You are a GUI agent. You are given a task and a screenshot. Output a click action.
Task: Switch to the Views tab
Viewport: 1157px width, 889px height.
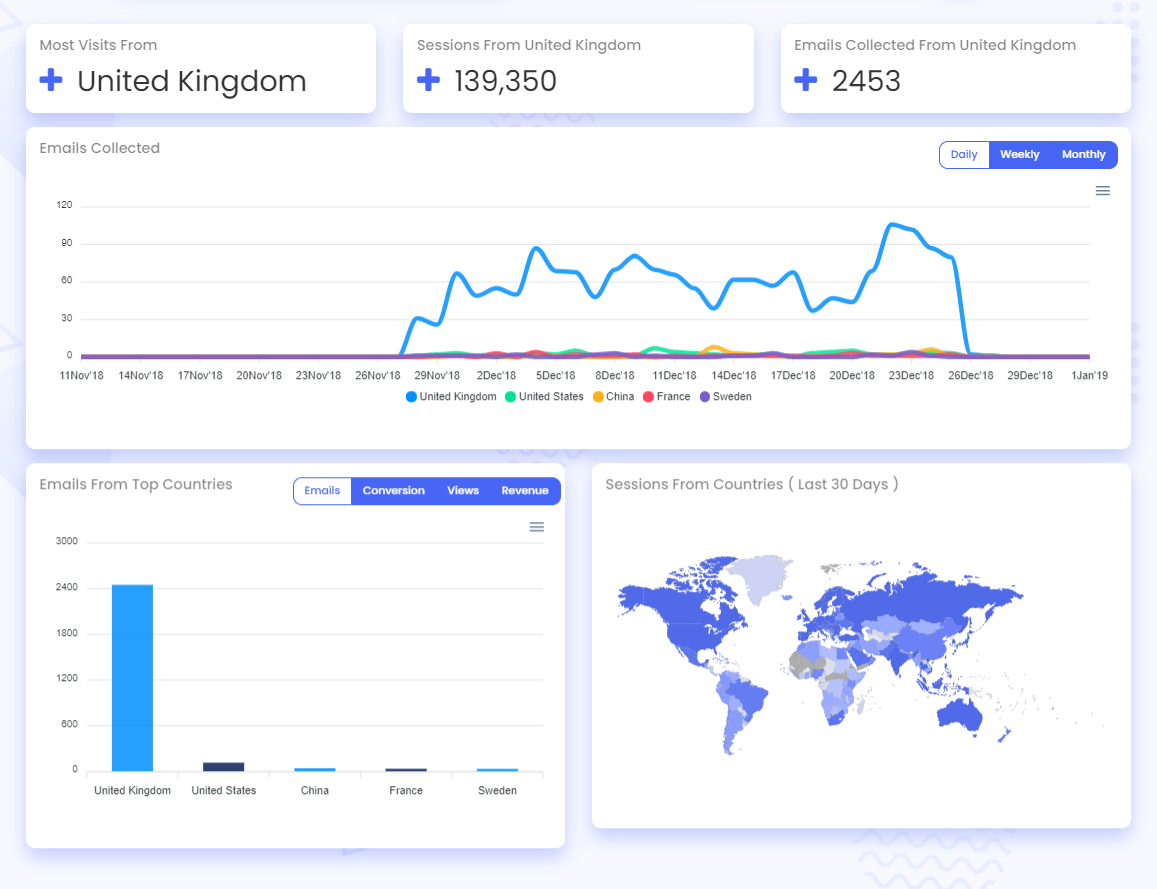[462, 490]
